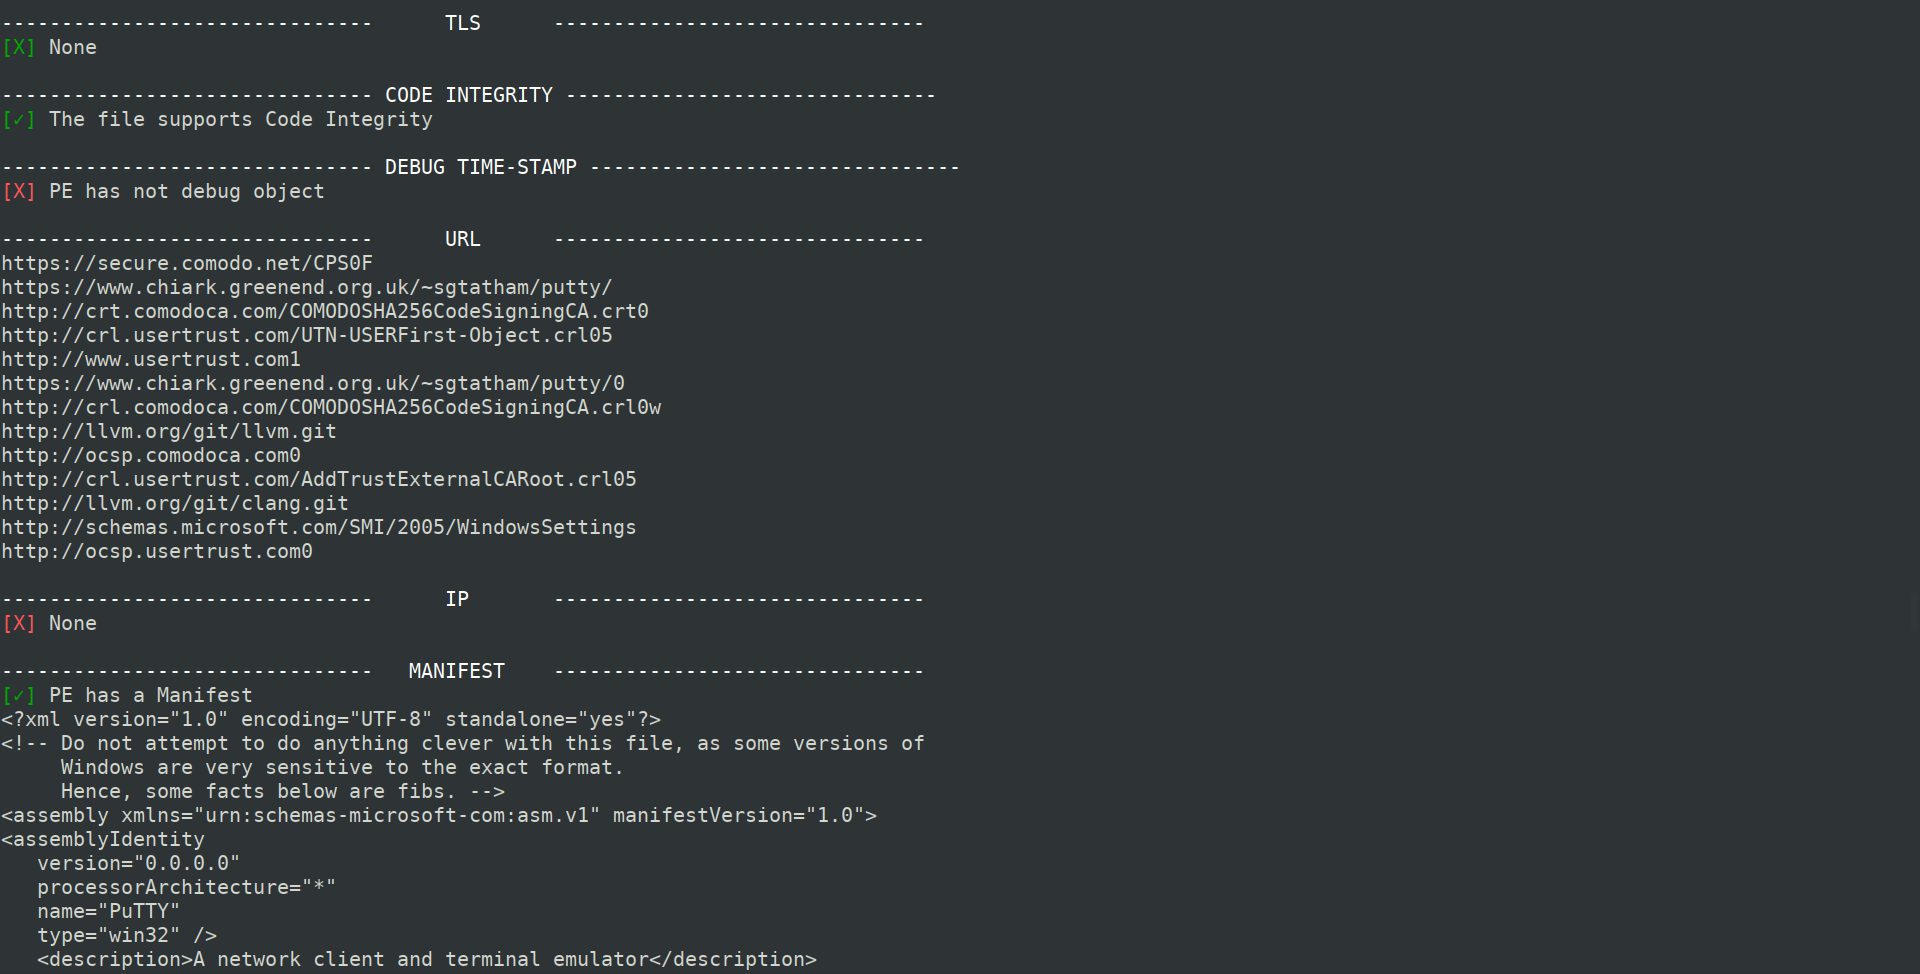This screenshot has height=974, width=1920.
Task: Click the red X marker under IP section
Action: coord(19,623)
